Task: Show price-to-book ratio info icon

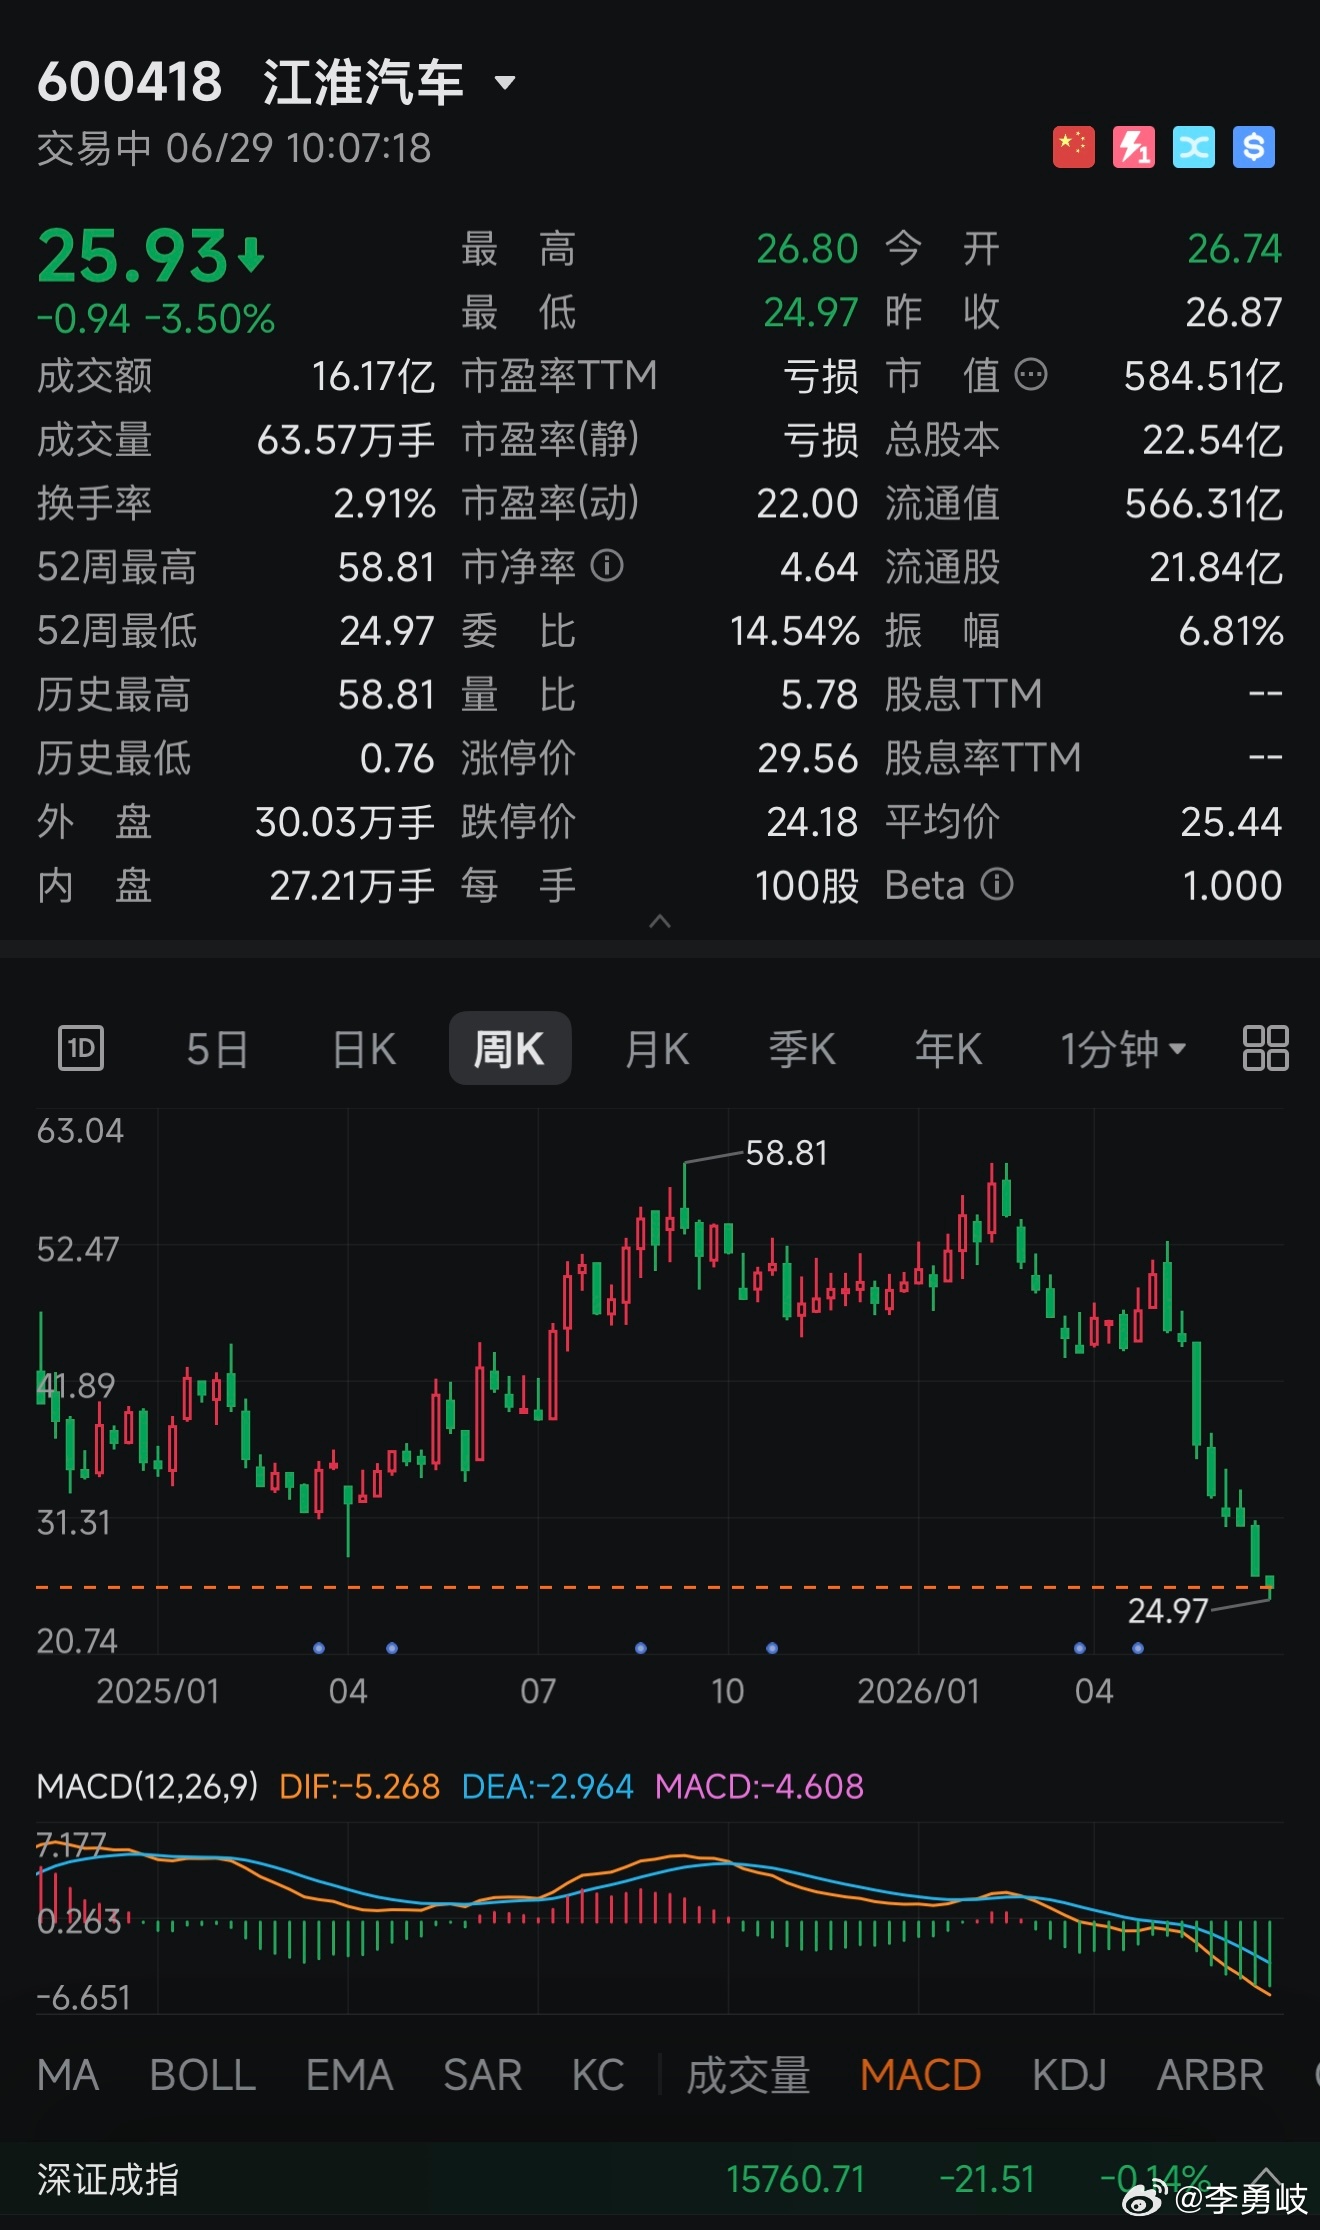Action: pyautogui.click(x=607, y=566)
